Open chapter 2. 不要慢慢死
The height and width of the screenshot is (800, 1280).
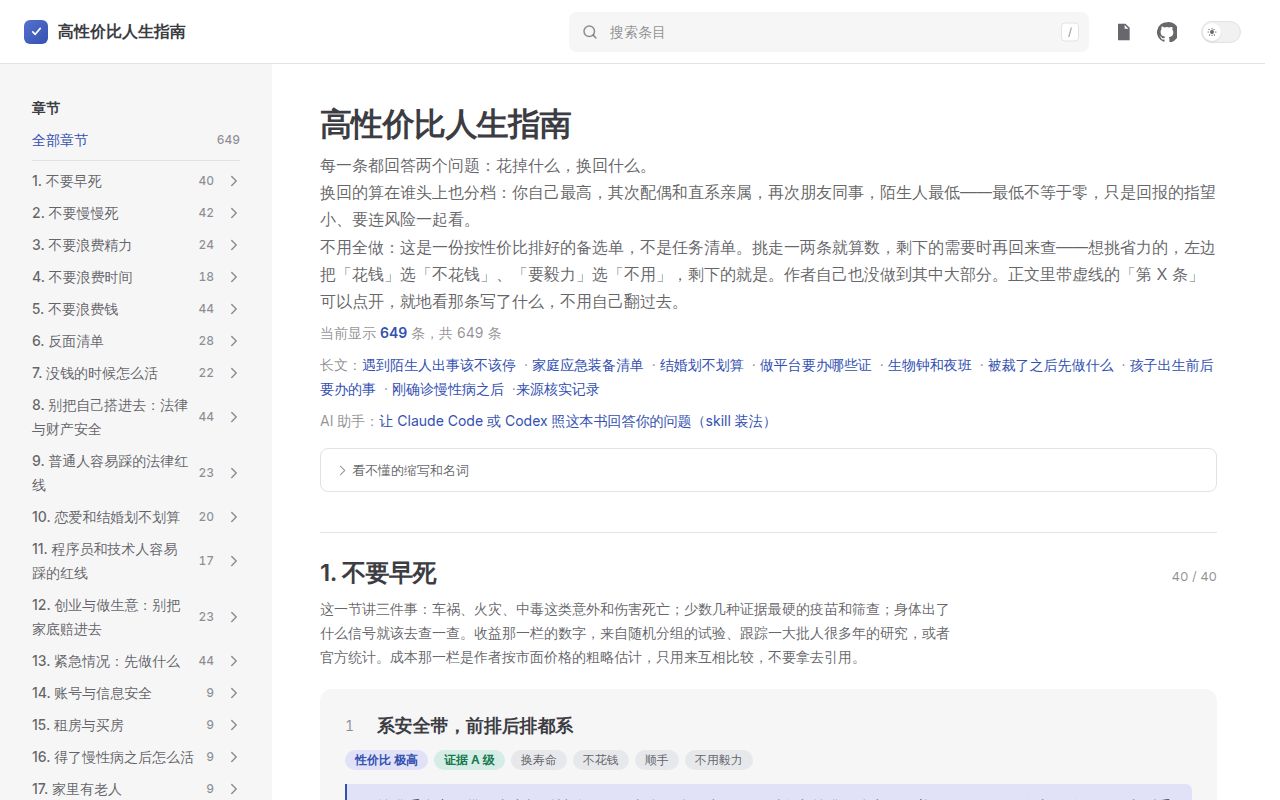pos(75,213)
